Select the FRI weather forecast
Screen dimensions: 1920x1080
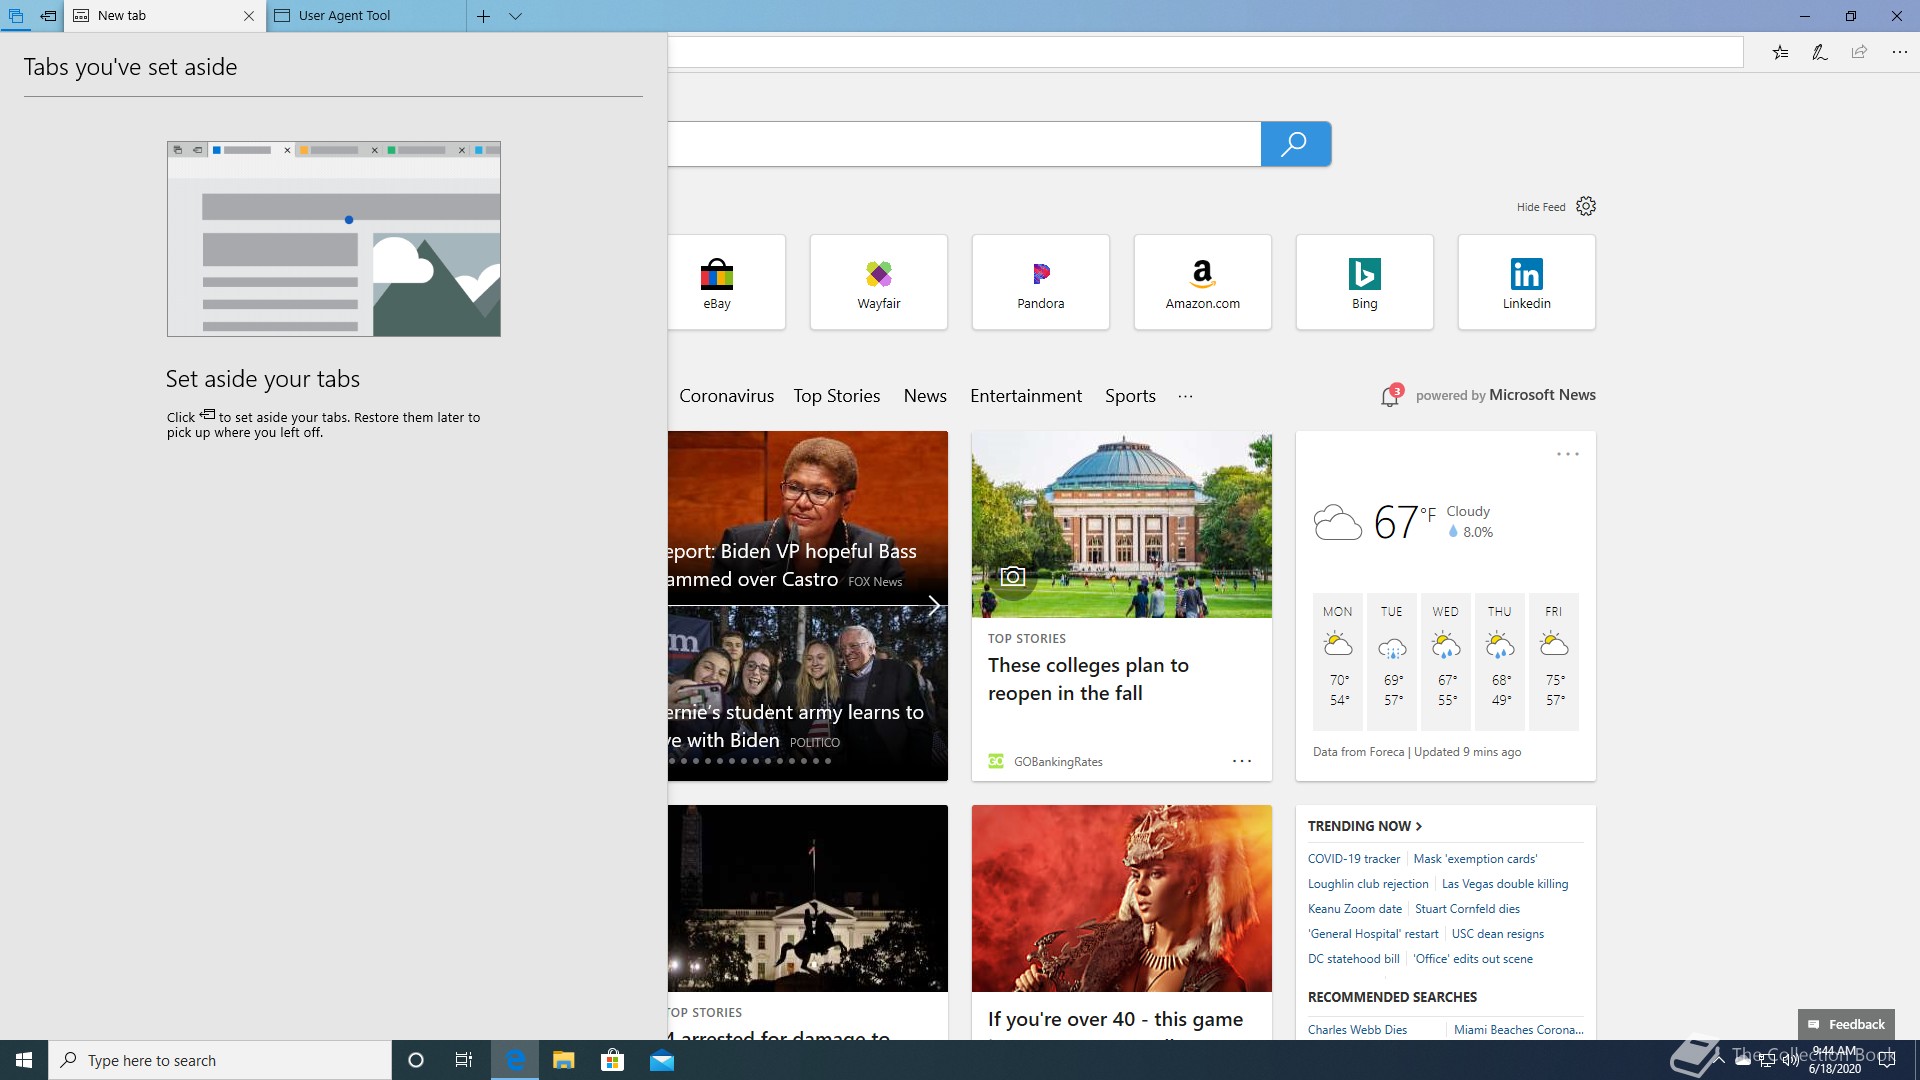pyautogui.click(x=1554, y=661)
